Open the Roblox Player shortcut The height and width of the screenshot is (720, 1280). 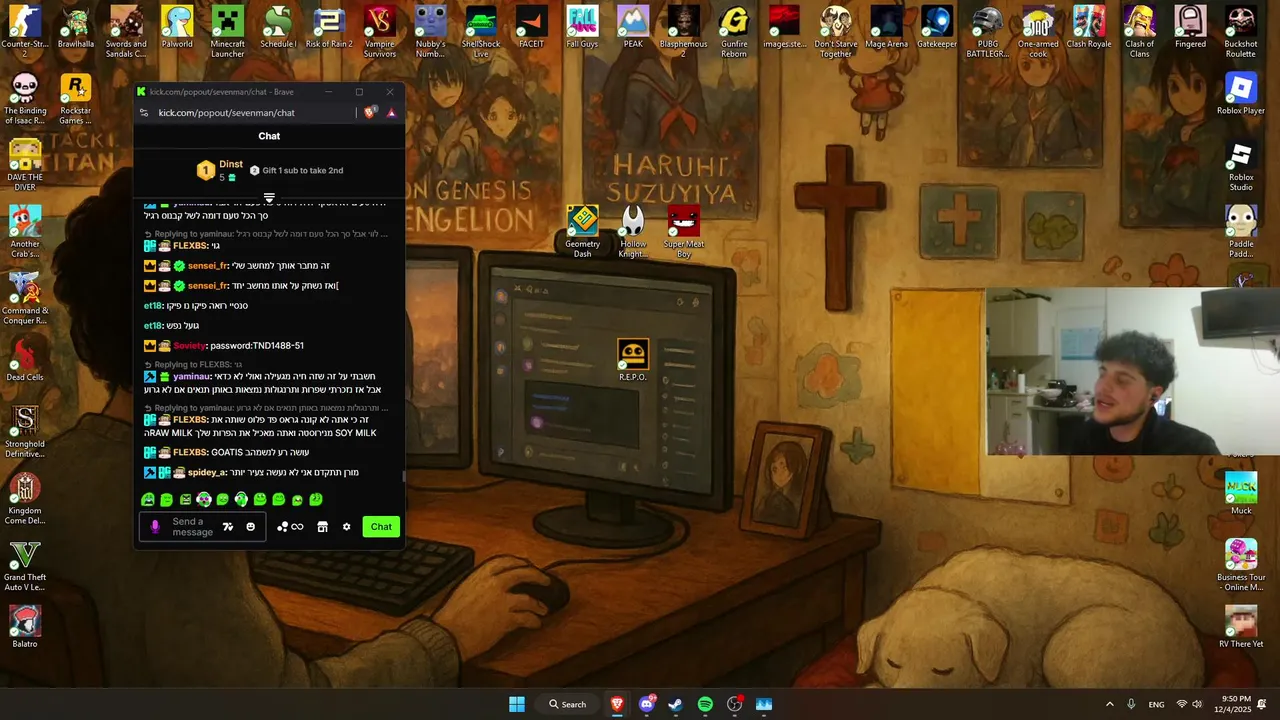(x=1241, y=95)
